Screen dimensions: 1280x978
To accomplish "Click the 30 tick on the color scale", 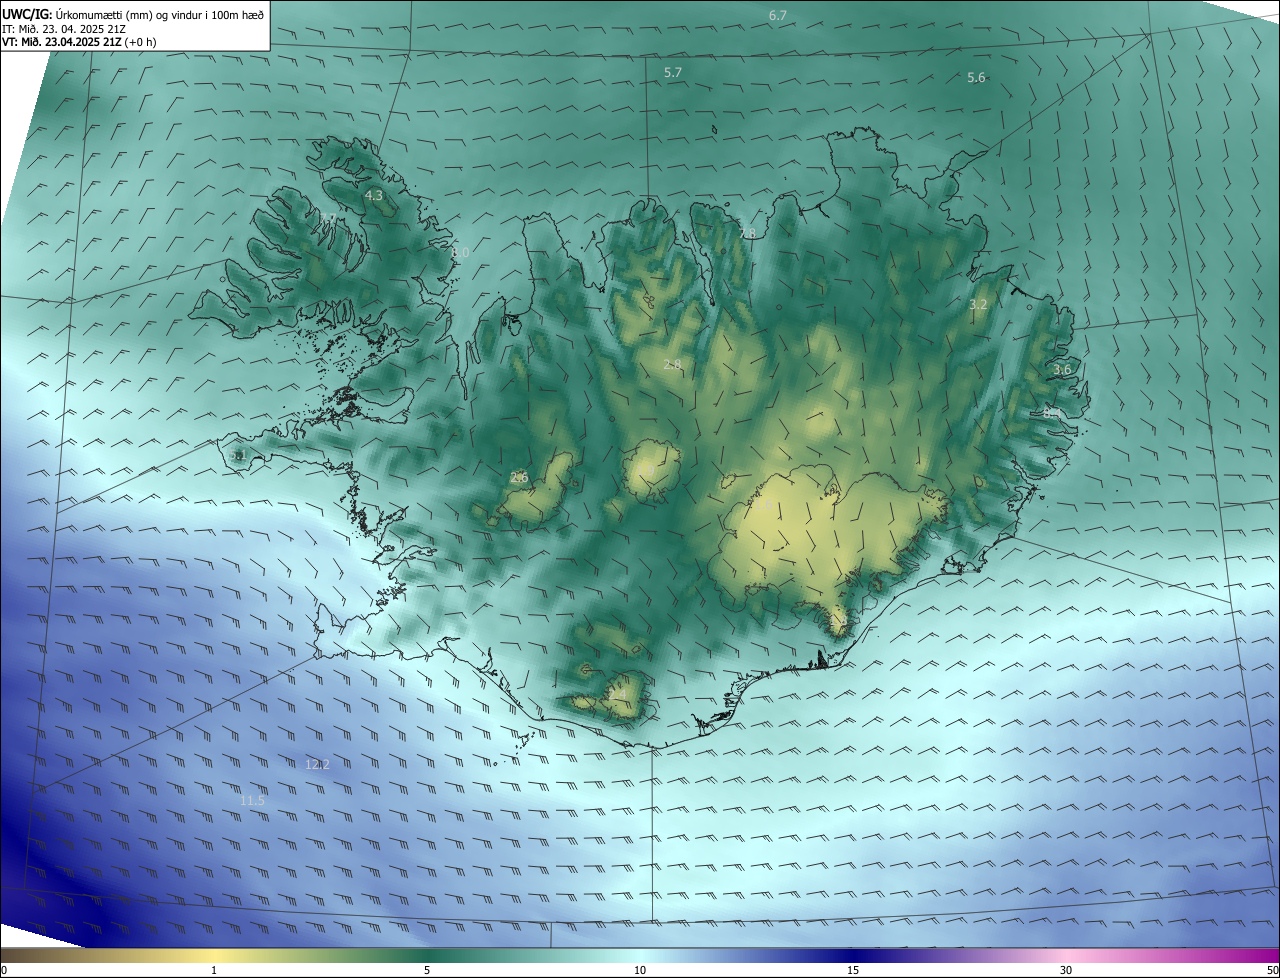I will (x=1066, y=970).
